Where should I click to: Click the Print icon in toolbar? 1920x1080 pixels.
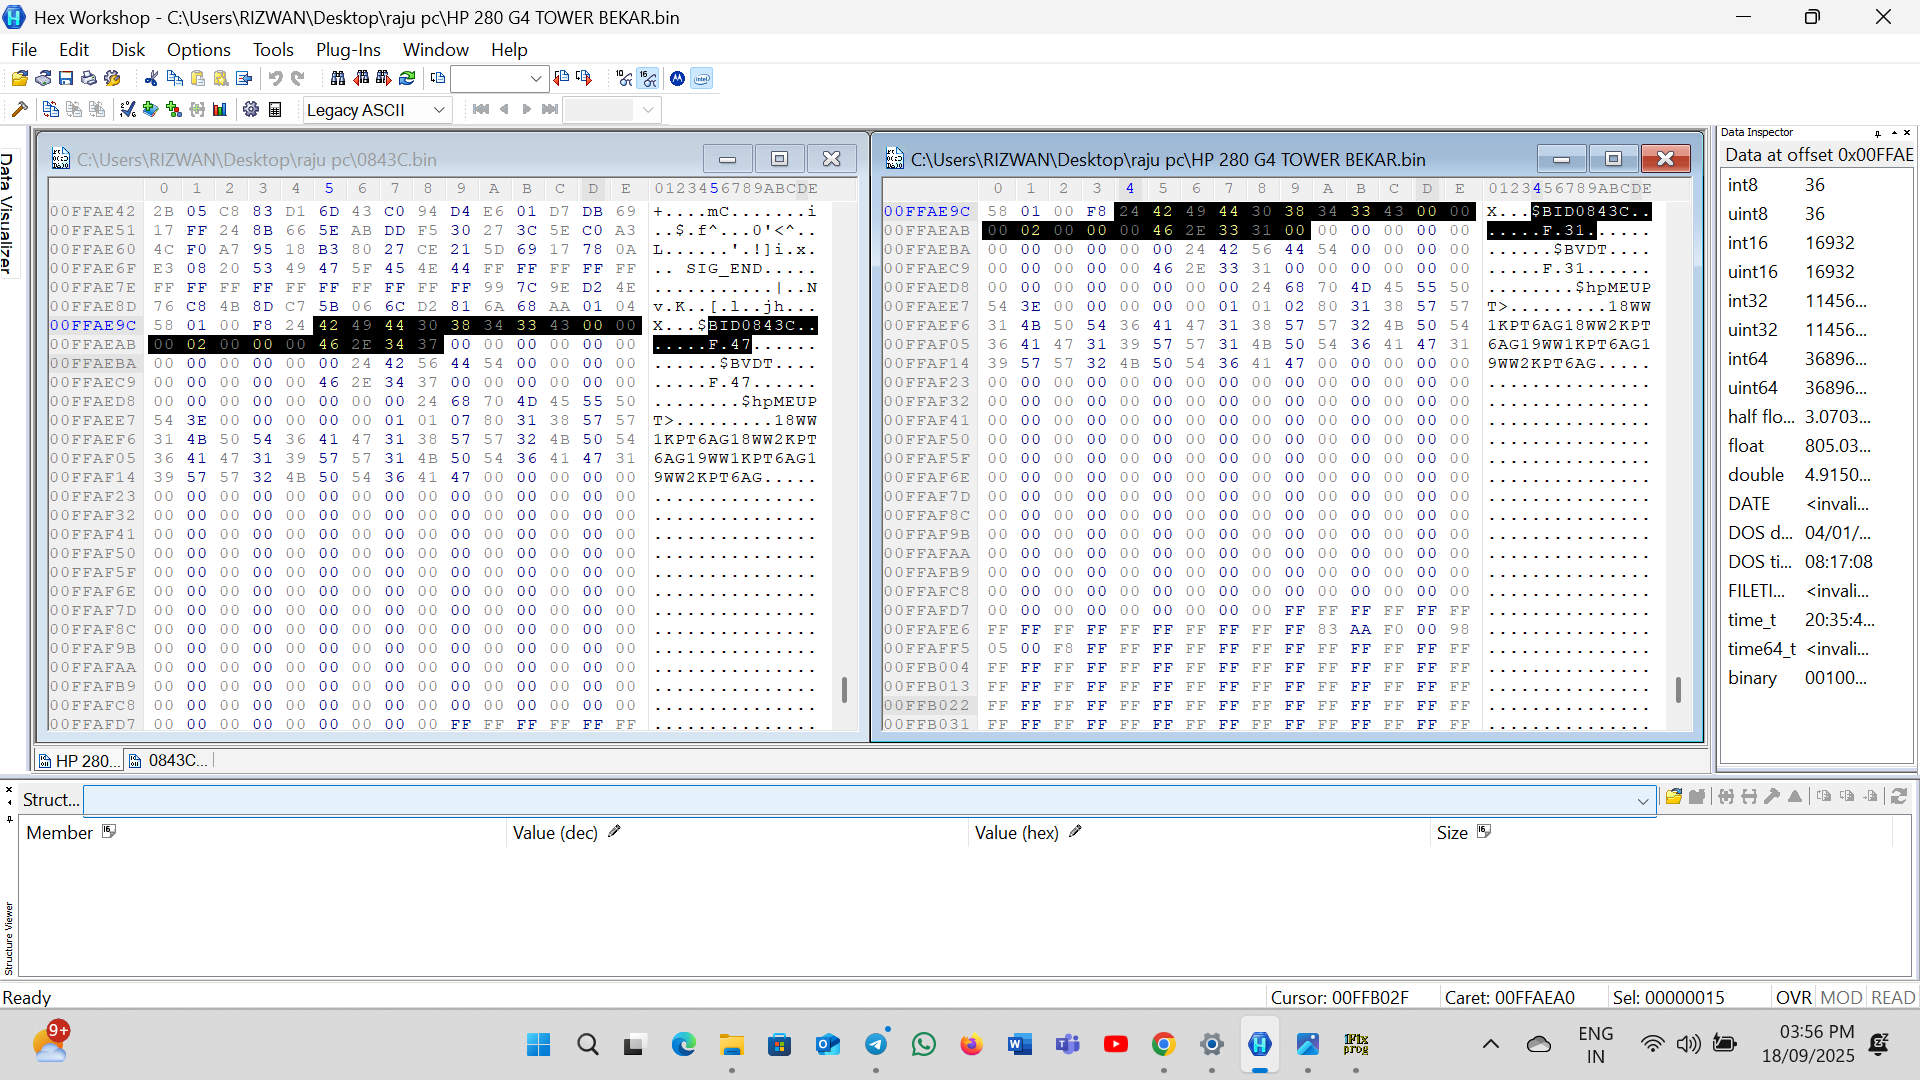(x=89, y=78)
